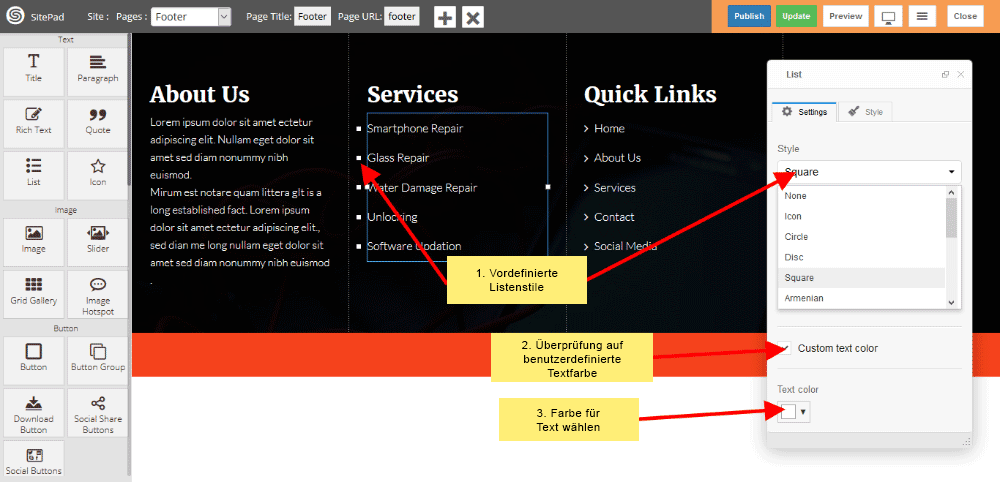This screenshot has height=482, width=1000.
Task: Choose the Image Hotspot widget
Action: click(x=98, y=294)
